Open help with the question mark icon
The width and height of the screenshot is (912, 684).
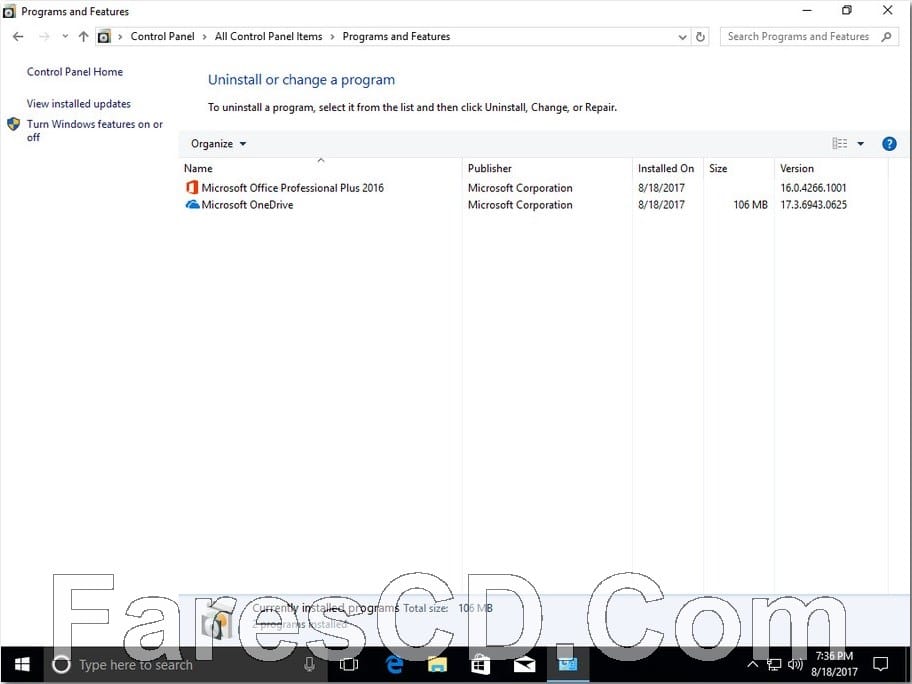(889, 144)
